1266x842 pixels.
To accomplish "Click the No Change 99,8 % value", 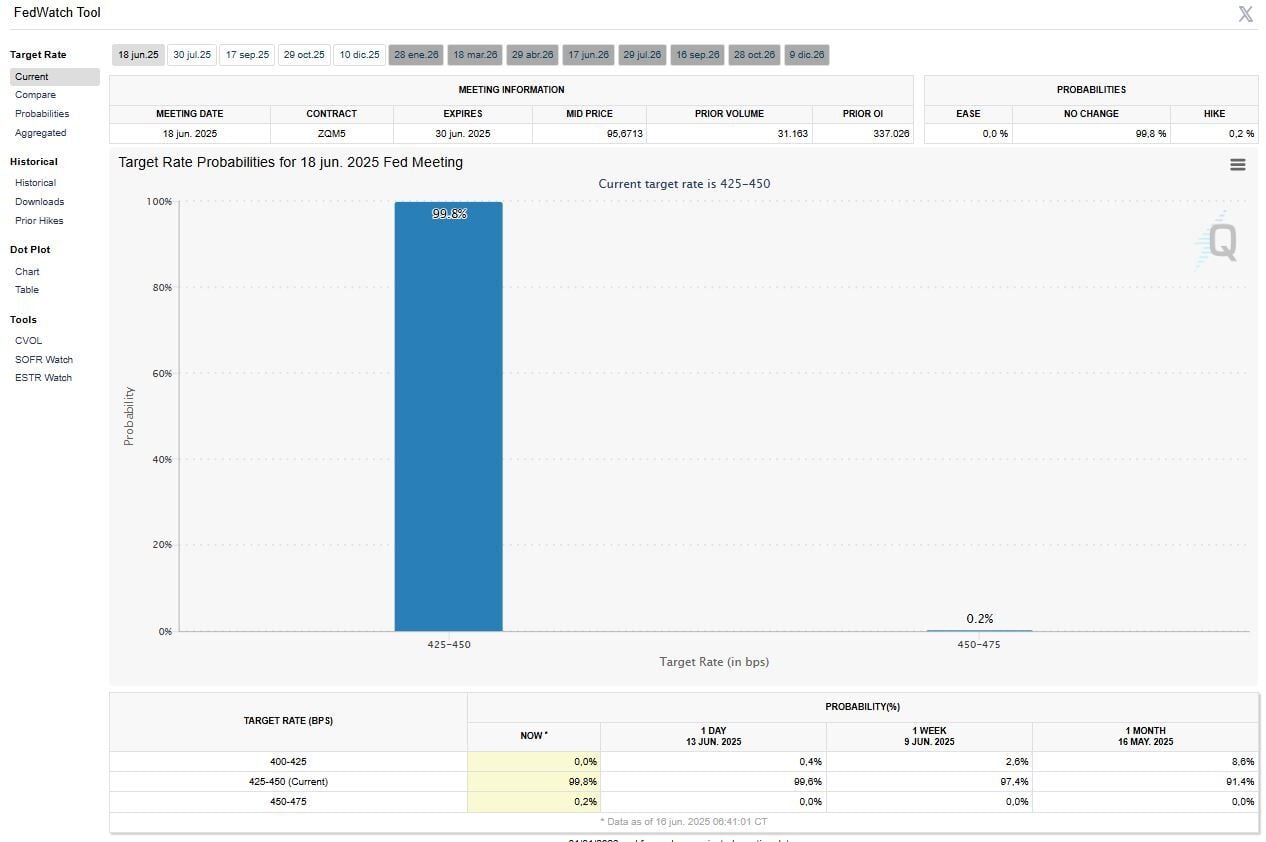I will tap(1150, 133).
